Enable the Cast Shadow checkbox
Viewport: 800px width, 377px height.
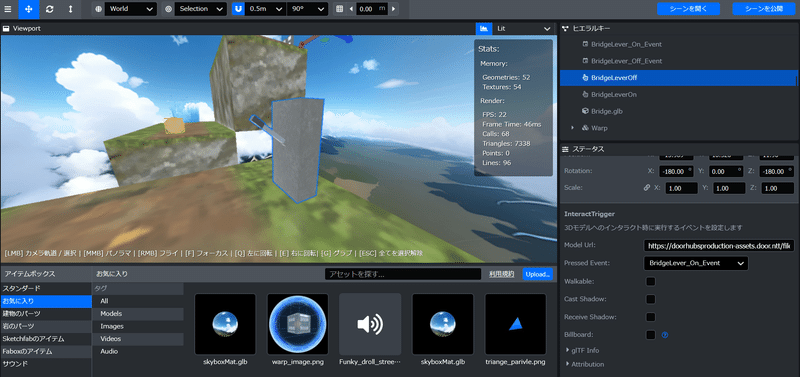(651, 299)
